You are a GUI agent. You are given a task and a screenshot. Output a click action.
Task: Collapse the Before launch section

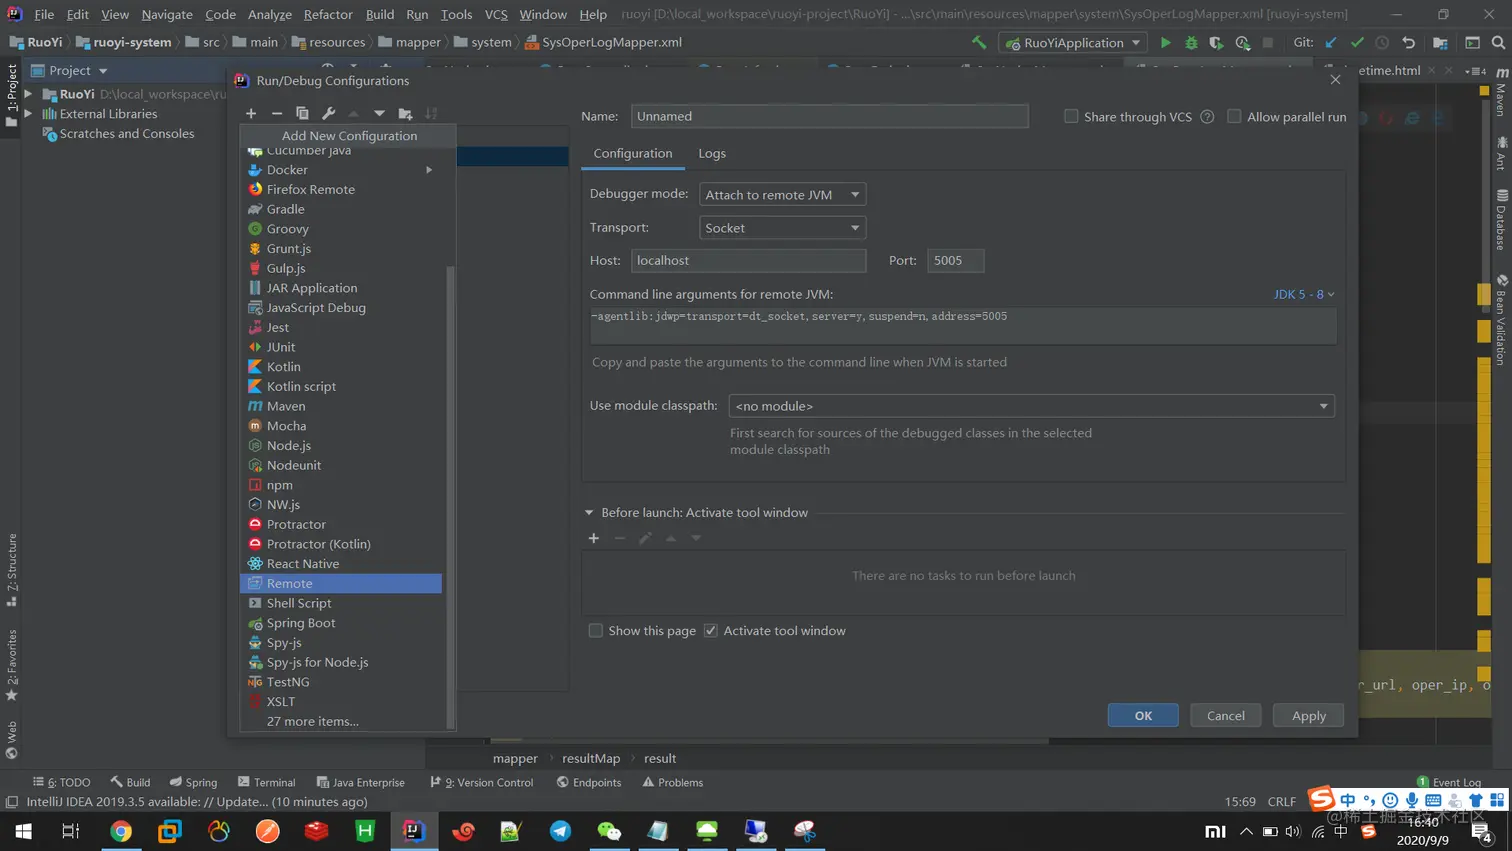click(589, 513)
